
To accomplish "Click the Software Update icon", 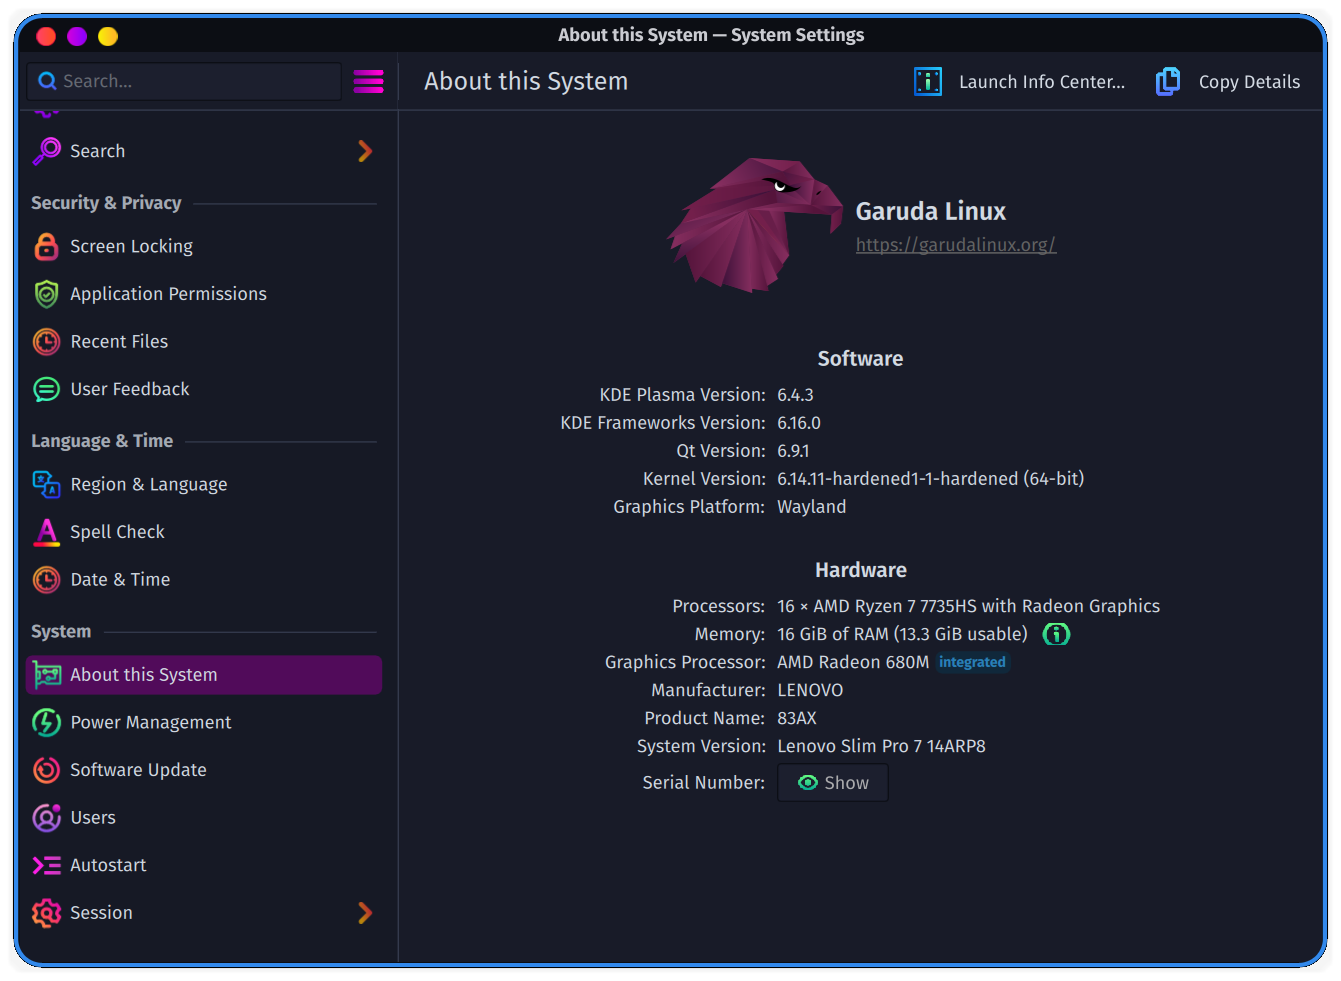I will [x=47, y=770].
